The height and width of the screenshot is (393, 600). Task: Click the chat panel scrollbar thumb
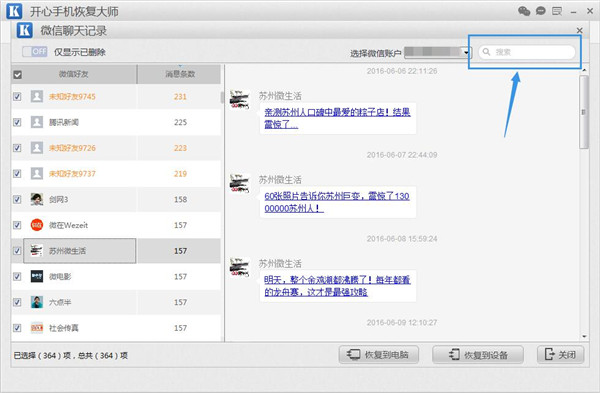coord(584,112)
